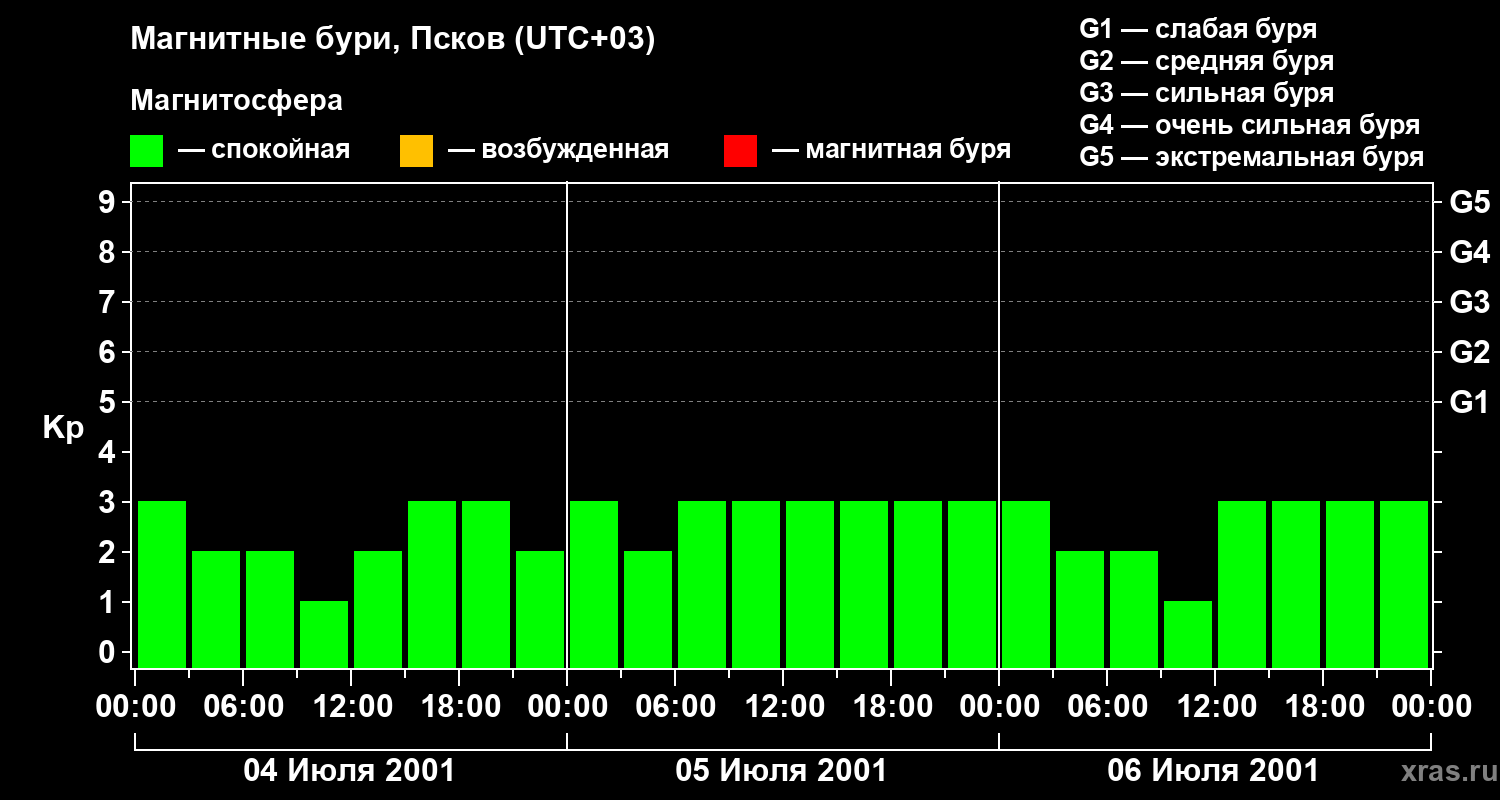Viewport: 1500px width, 800px height.
Task: Click the 06 July 18:00–21:00 bar
Action: click(1350, 584)
